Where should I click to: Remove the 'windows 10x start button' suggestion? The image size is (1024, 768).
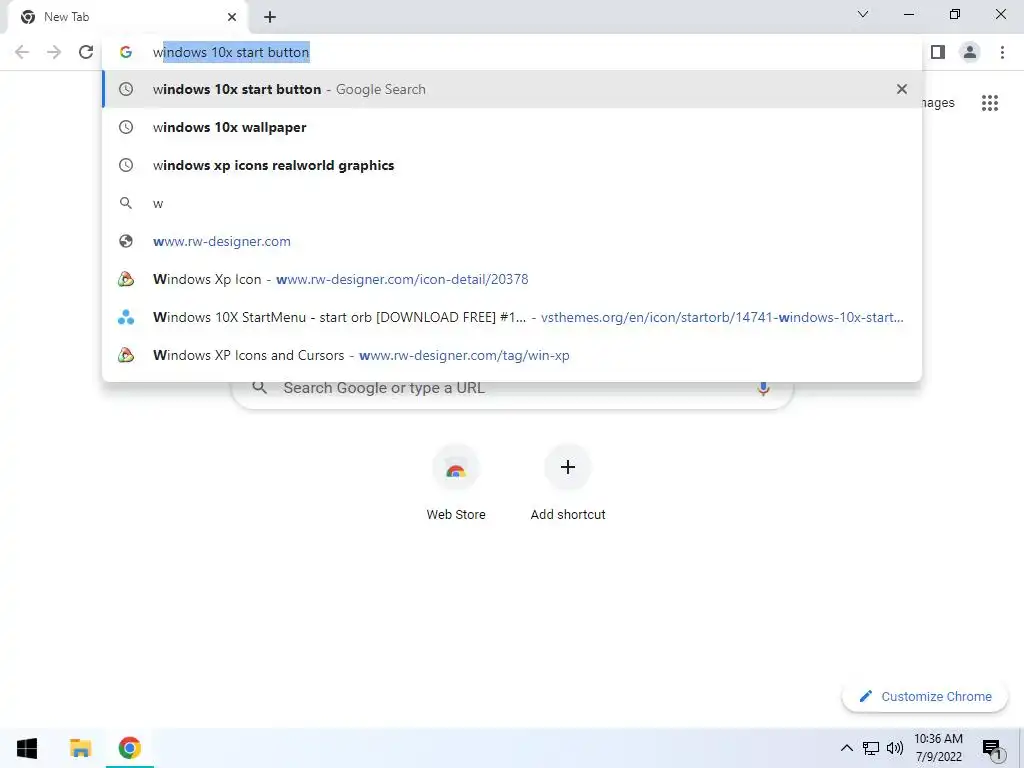pyautogui.click(x=902, y=89)
